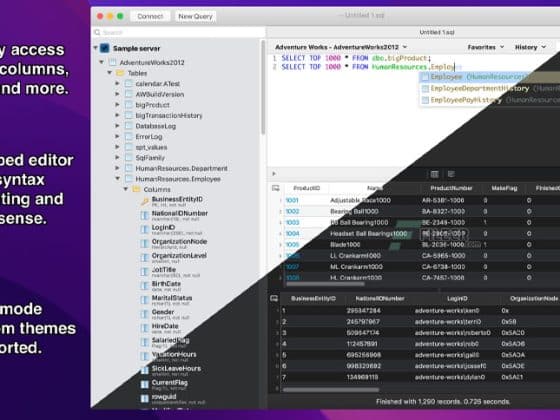
Task: Click the MakeFlag column header
Action: click(x=504, y=188)
